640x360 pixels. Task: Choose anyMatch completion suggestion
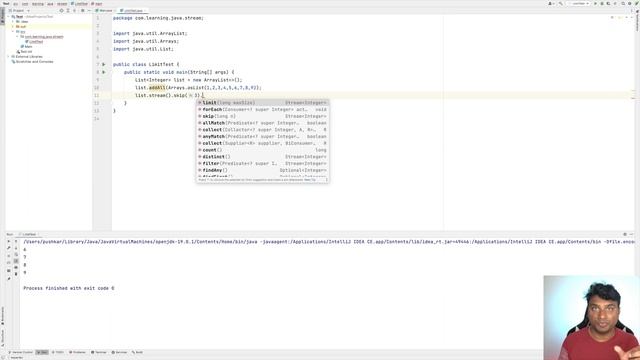click(262, 136)
